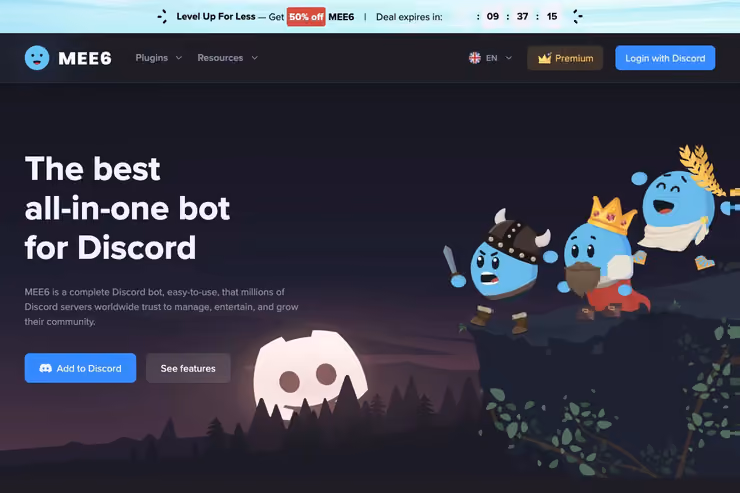This screenshot has height=493, width=740.
Task: Click the Deal expires in text
Action: coord(409,17)
